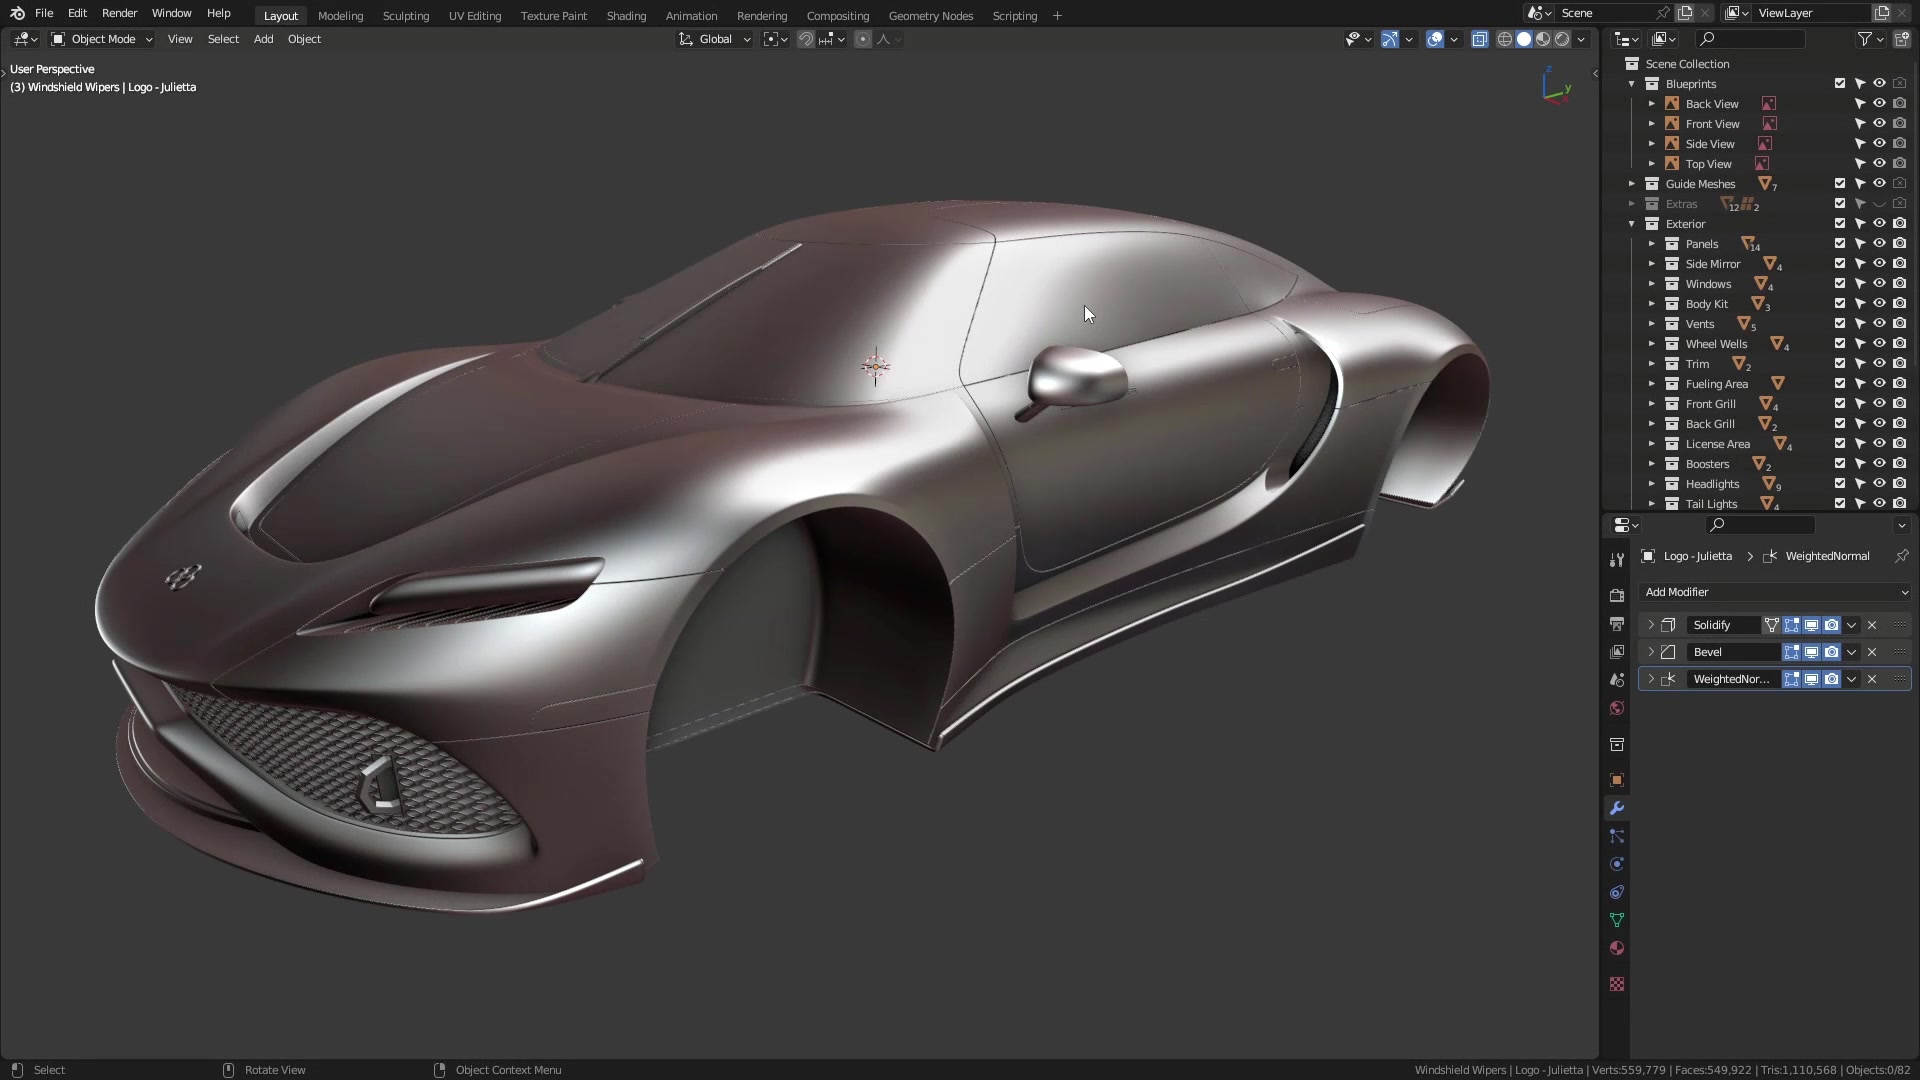1920x1080 pixels.
Task: Toggle proportional editing icon
Action: pos(863,39)
